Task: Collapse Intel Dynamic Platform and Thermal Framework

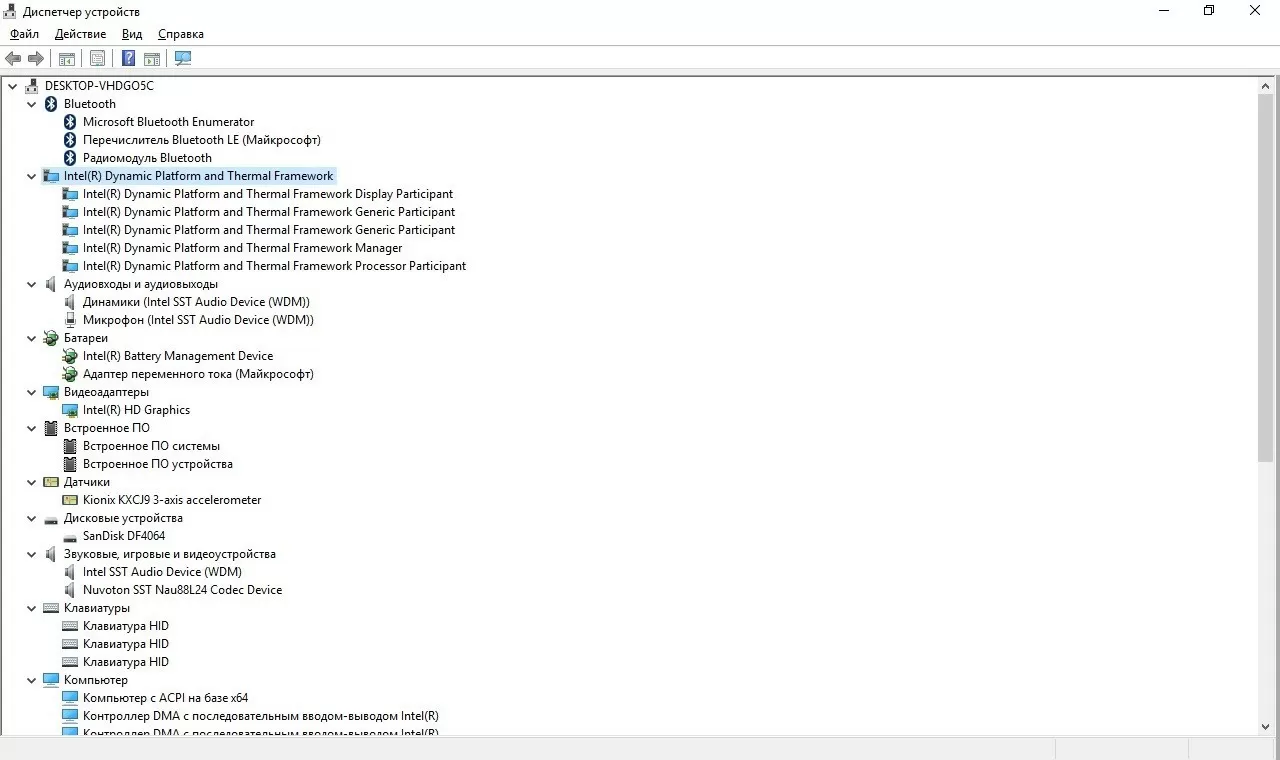Action: coord(32,176)
